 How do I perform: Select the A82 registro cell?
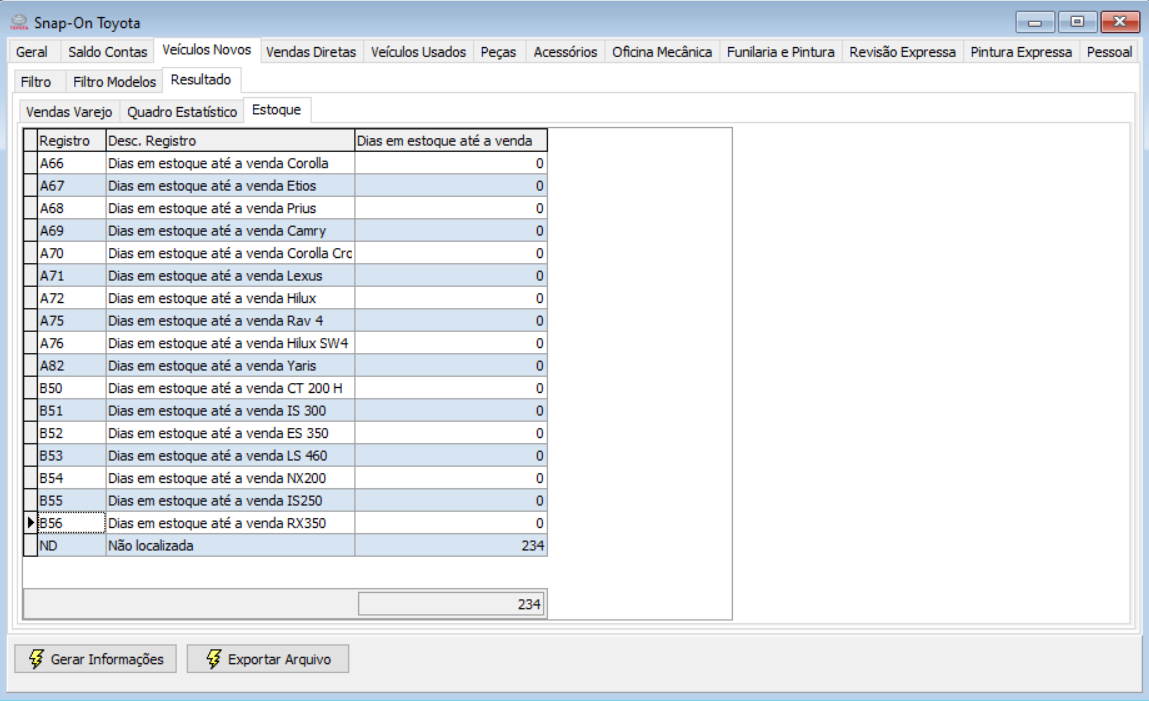[x=71, y=366]
